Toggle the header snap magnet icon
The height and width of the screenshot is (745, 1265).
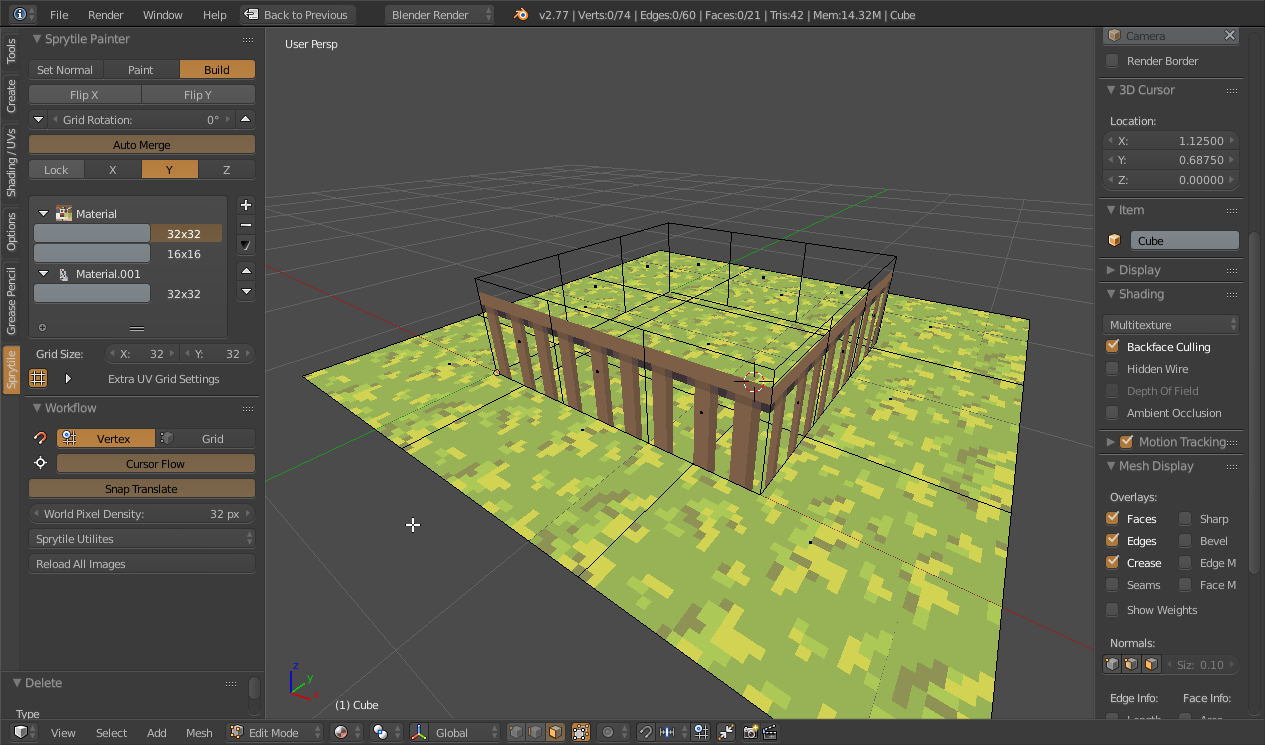(x=646, y=732)
